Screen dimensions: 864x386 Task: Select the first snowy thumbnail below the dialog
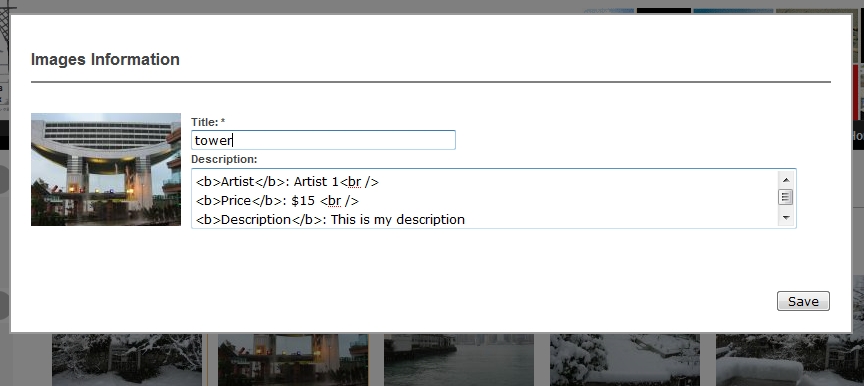point(127,360)
